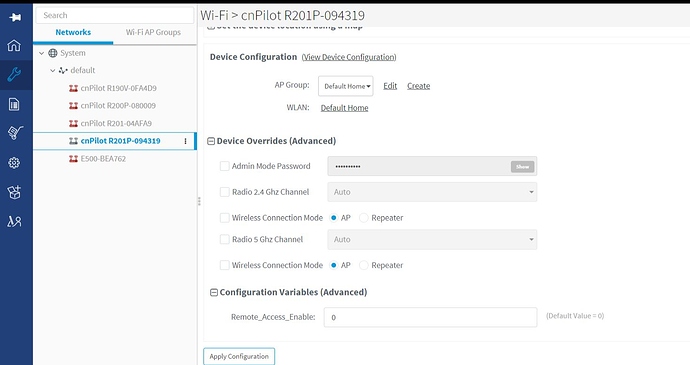
Task: Open the services box icon
Action: [14, 192]
